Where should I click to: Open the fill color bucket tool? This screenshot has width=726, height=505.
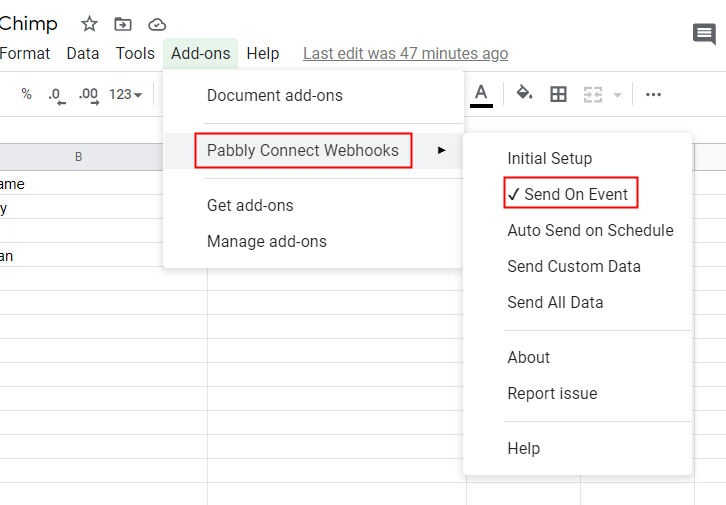pos(524,93)
